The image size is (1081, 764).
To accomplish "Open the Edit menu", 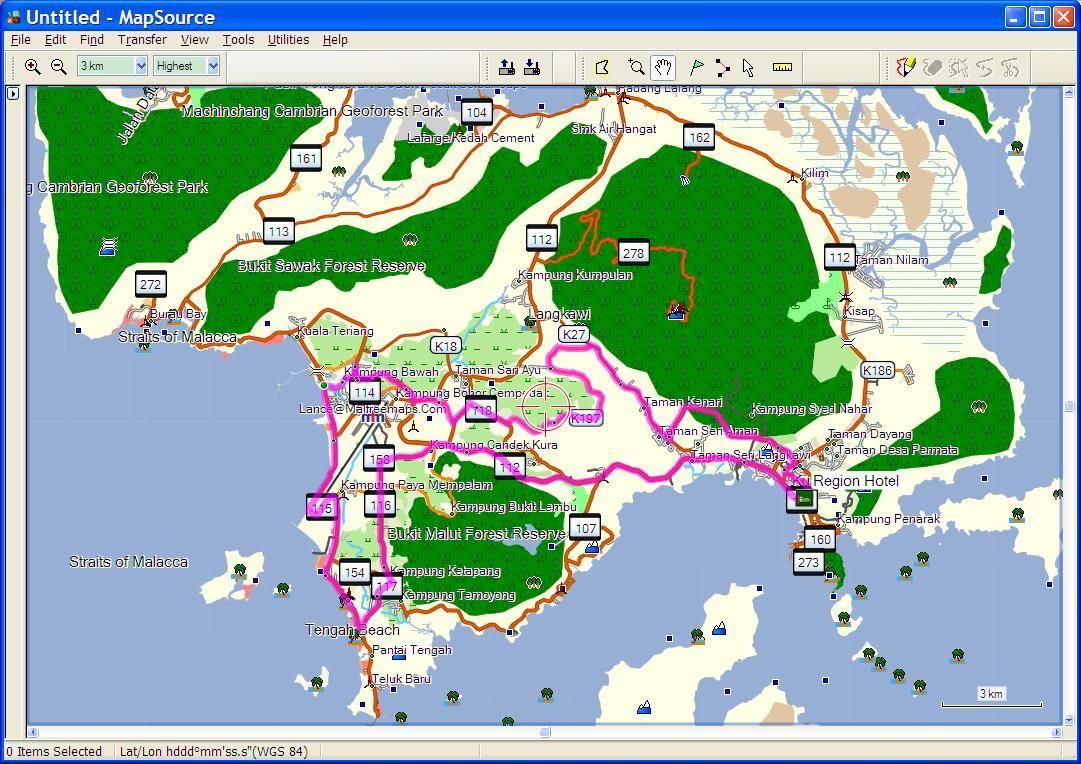I will (55, 40).
